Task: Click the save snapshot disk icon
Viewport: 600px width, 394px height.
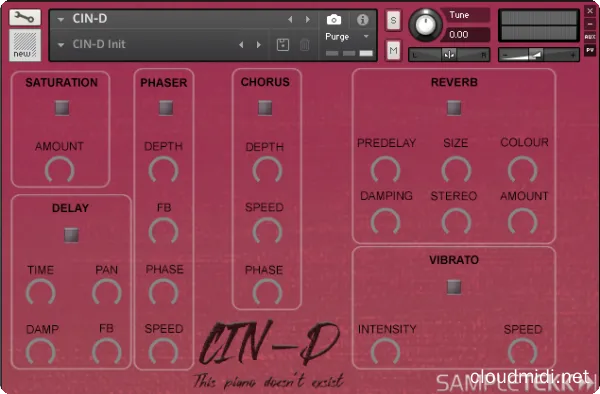Action: (x=283, y=45)
